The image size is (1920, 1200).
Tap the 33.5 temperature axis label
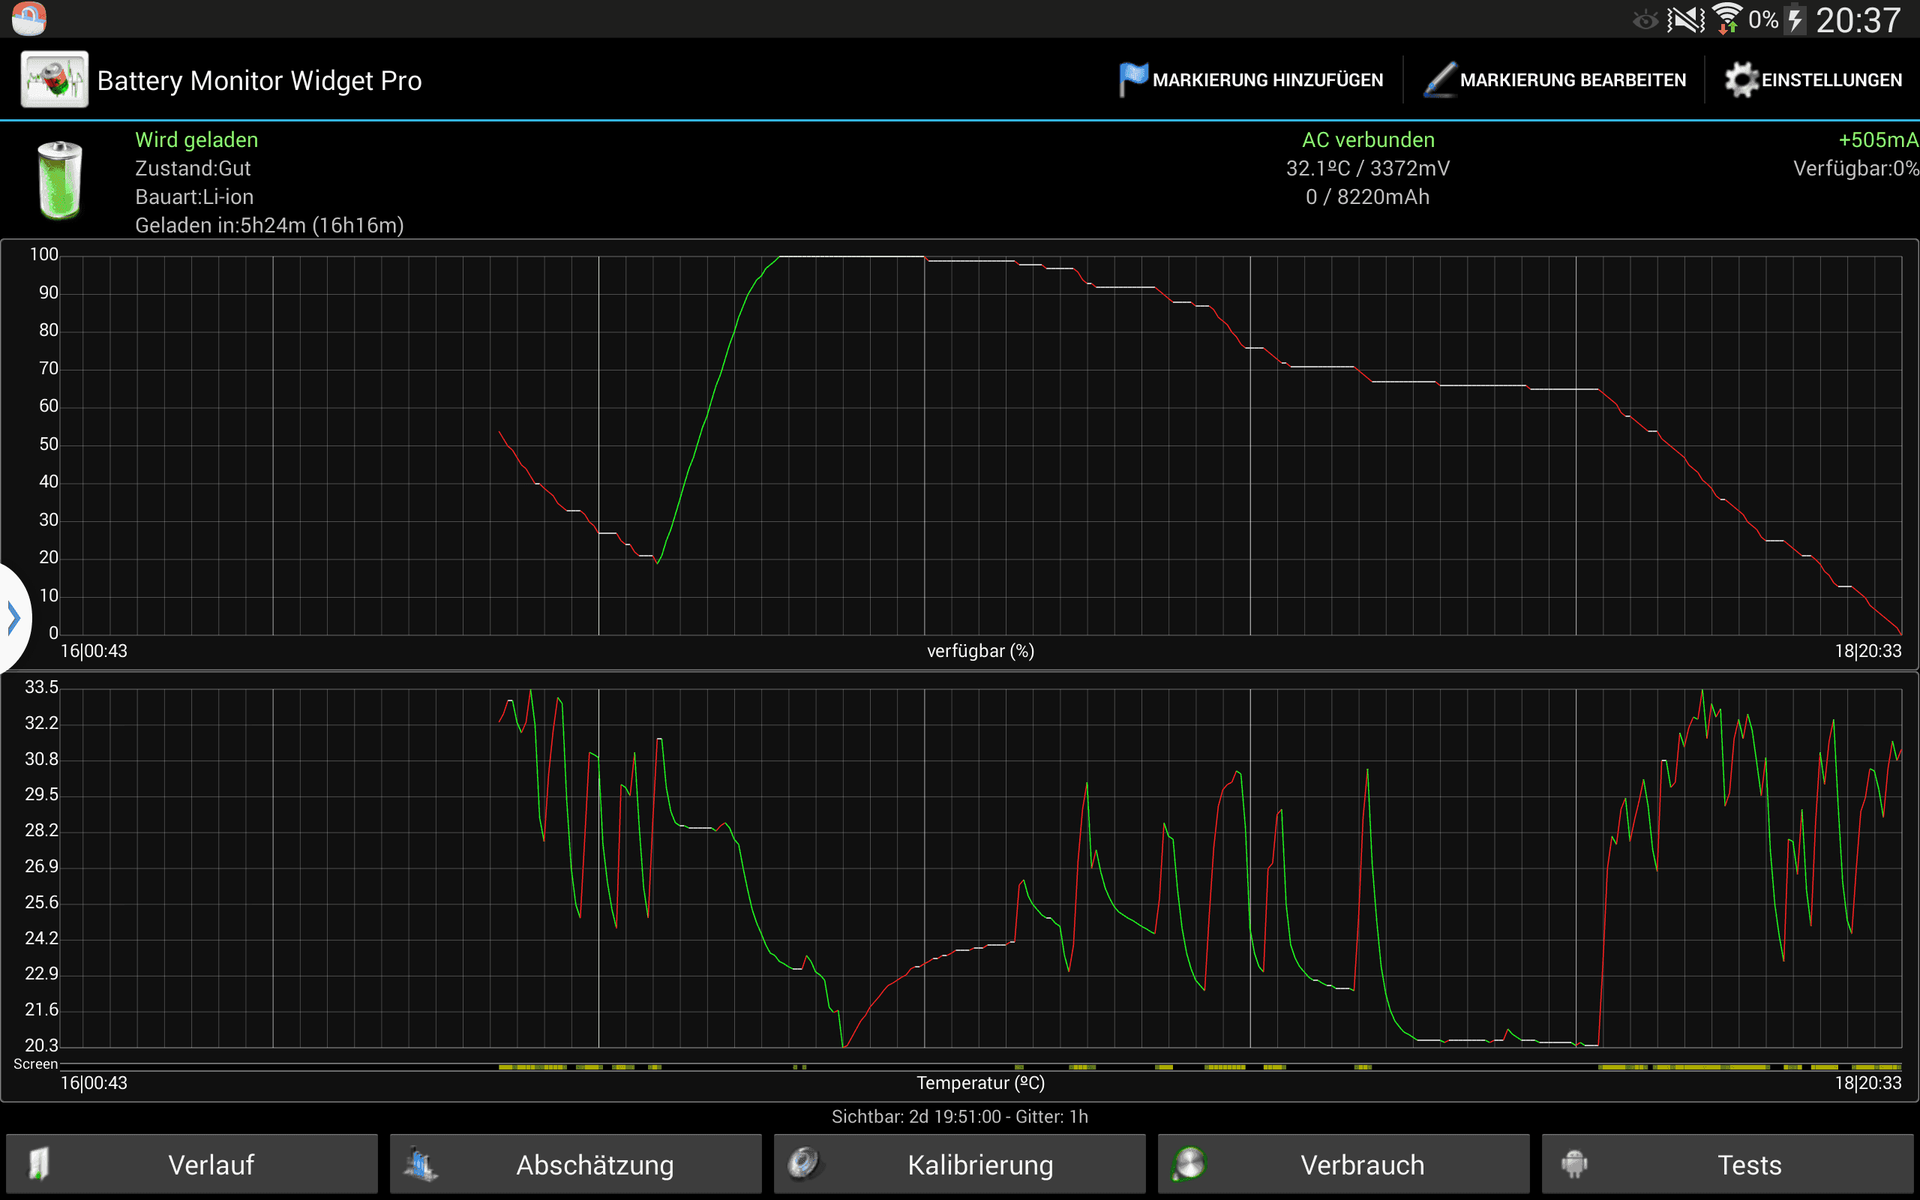pyautogui.click(x=42, y=687)
